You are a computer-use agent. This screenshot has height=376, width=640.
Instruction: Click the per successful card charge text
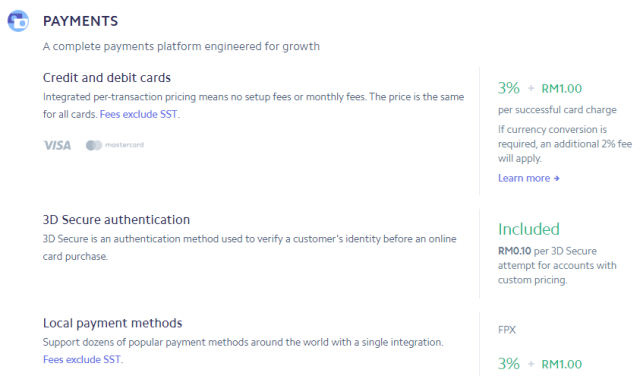pyautogui.click(x=557, y=110)
